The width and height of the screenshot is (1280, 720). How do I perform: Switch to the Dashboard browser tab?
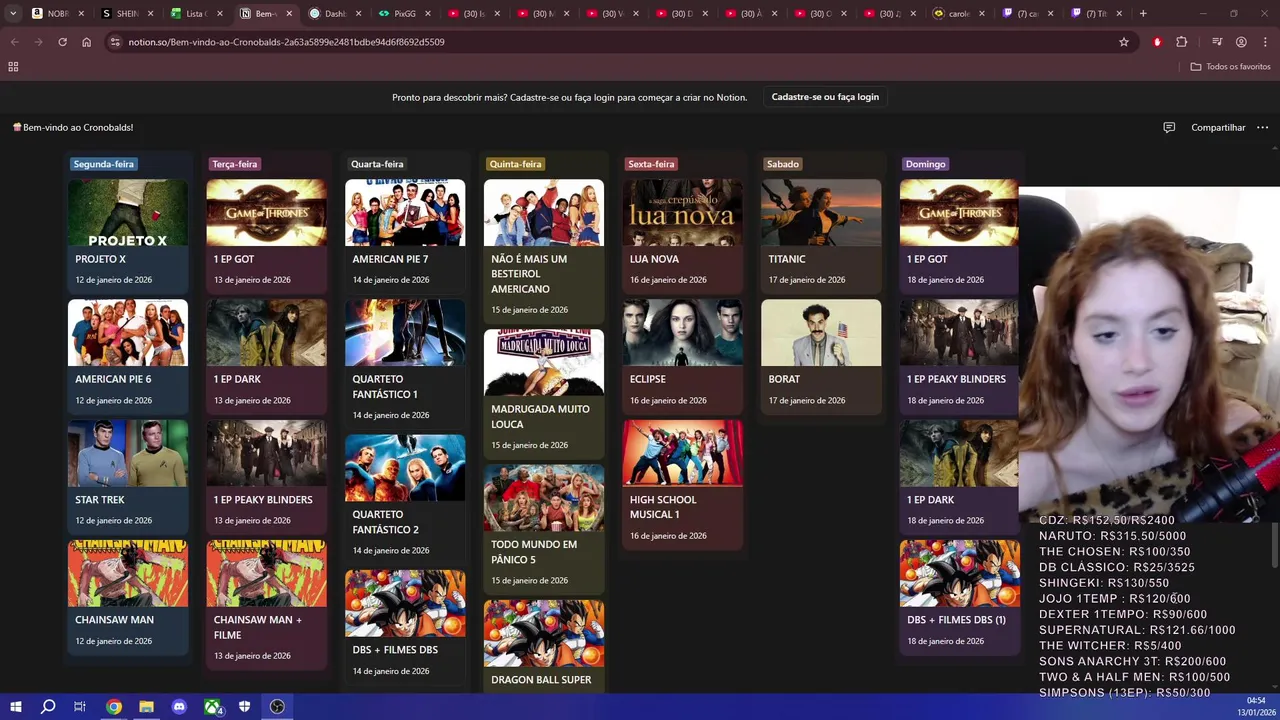coord(334,14)
